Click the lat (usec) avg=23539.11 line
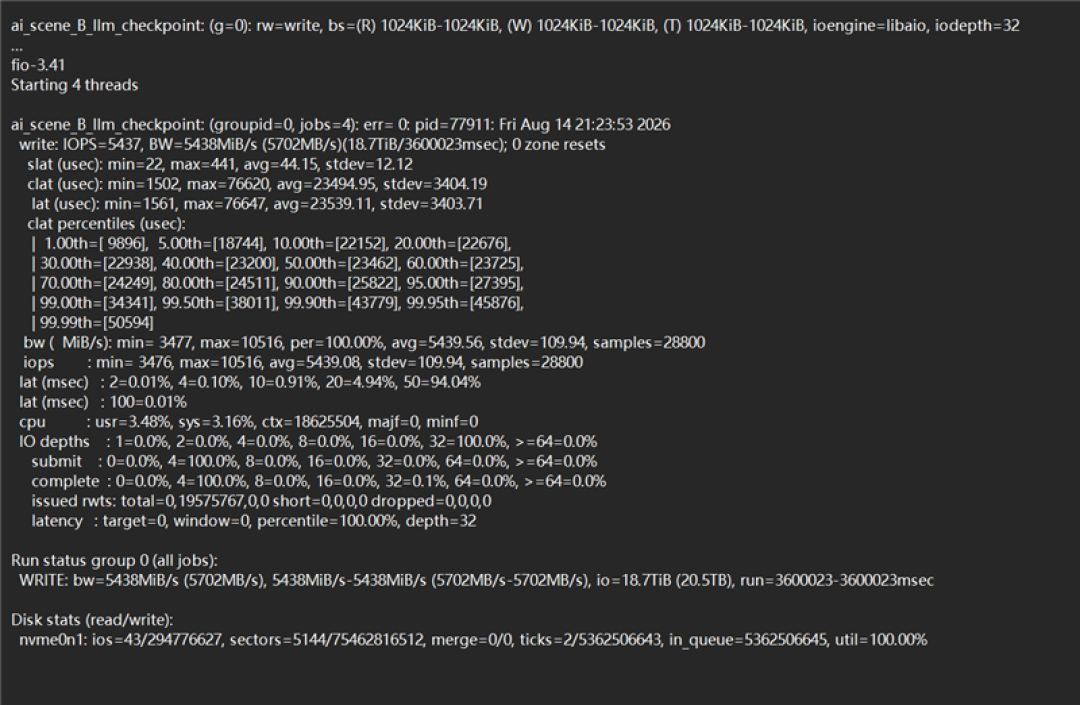Screen dimensions: 1080x705 click(257, 204)
